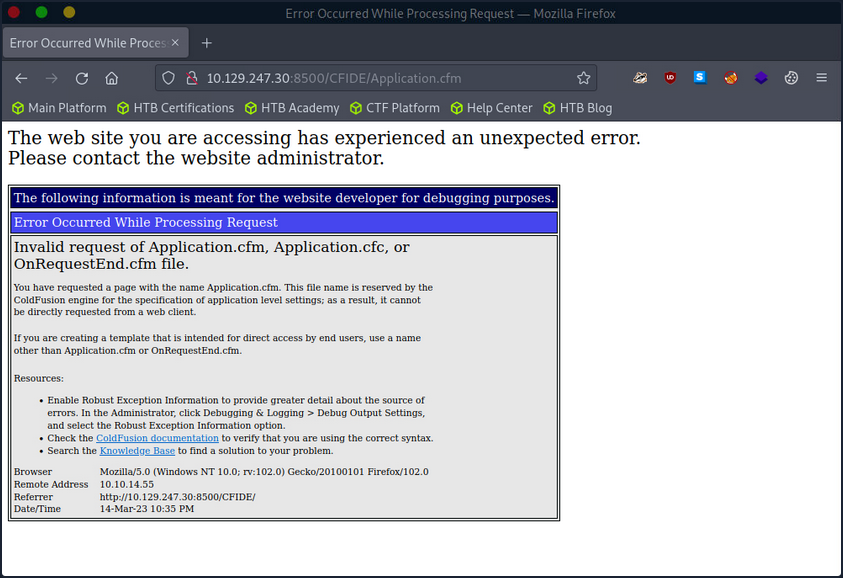Open a new tab with plus button

207,43
